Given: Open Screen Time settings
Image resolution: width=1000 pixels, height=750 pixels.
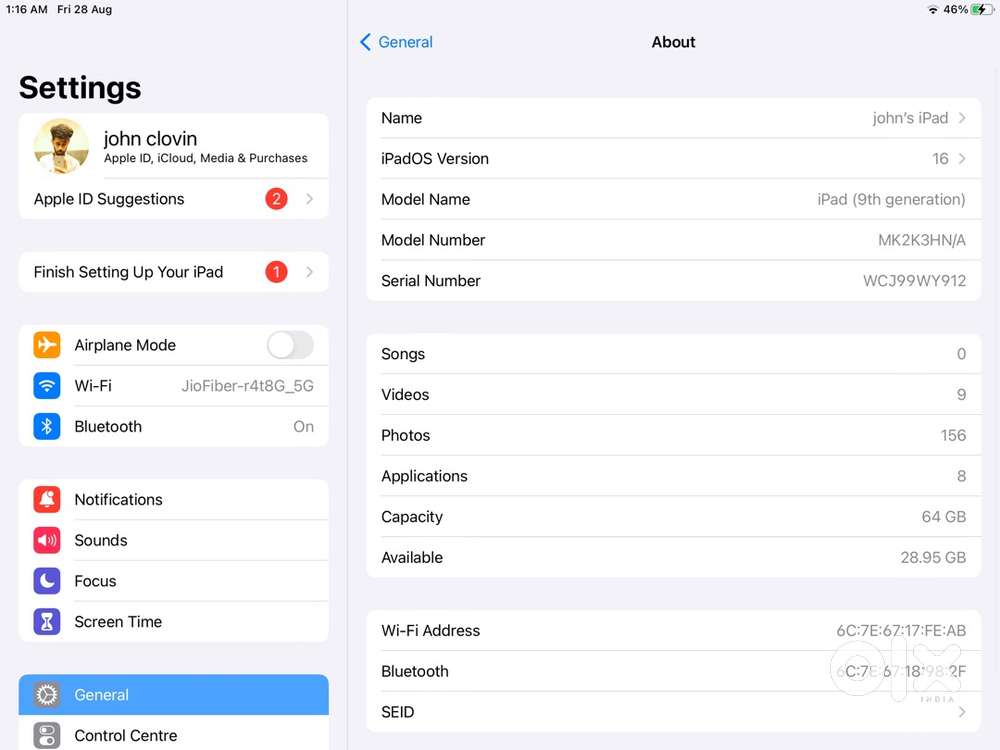Looking at the screenshot, I should (x=173, y=622).
